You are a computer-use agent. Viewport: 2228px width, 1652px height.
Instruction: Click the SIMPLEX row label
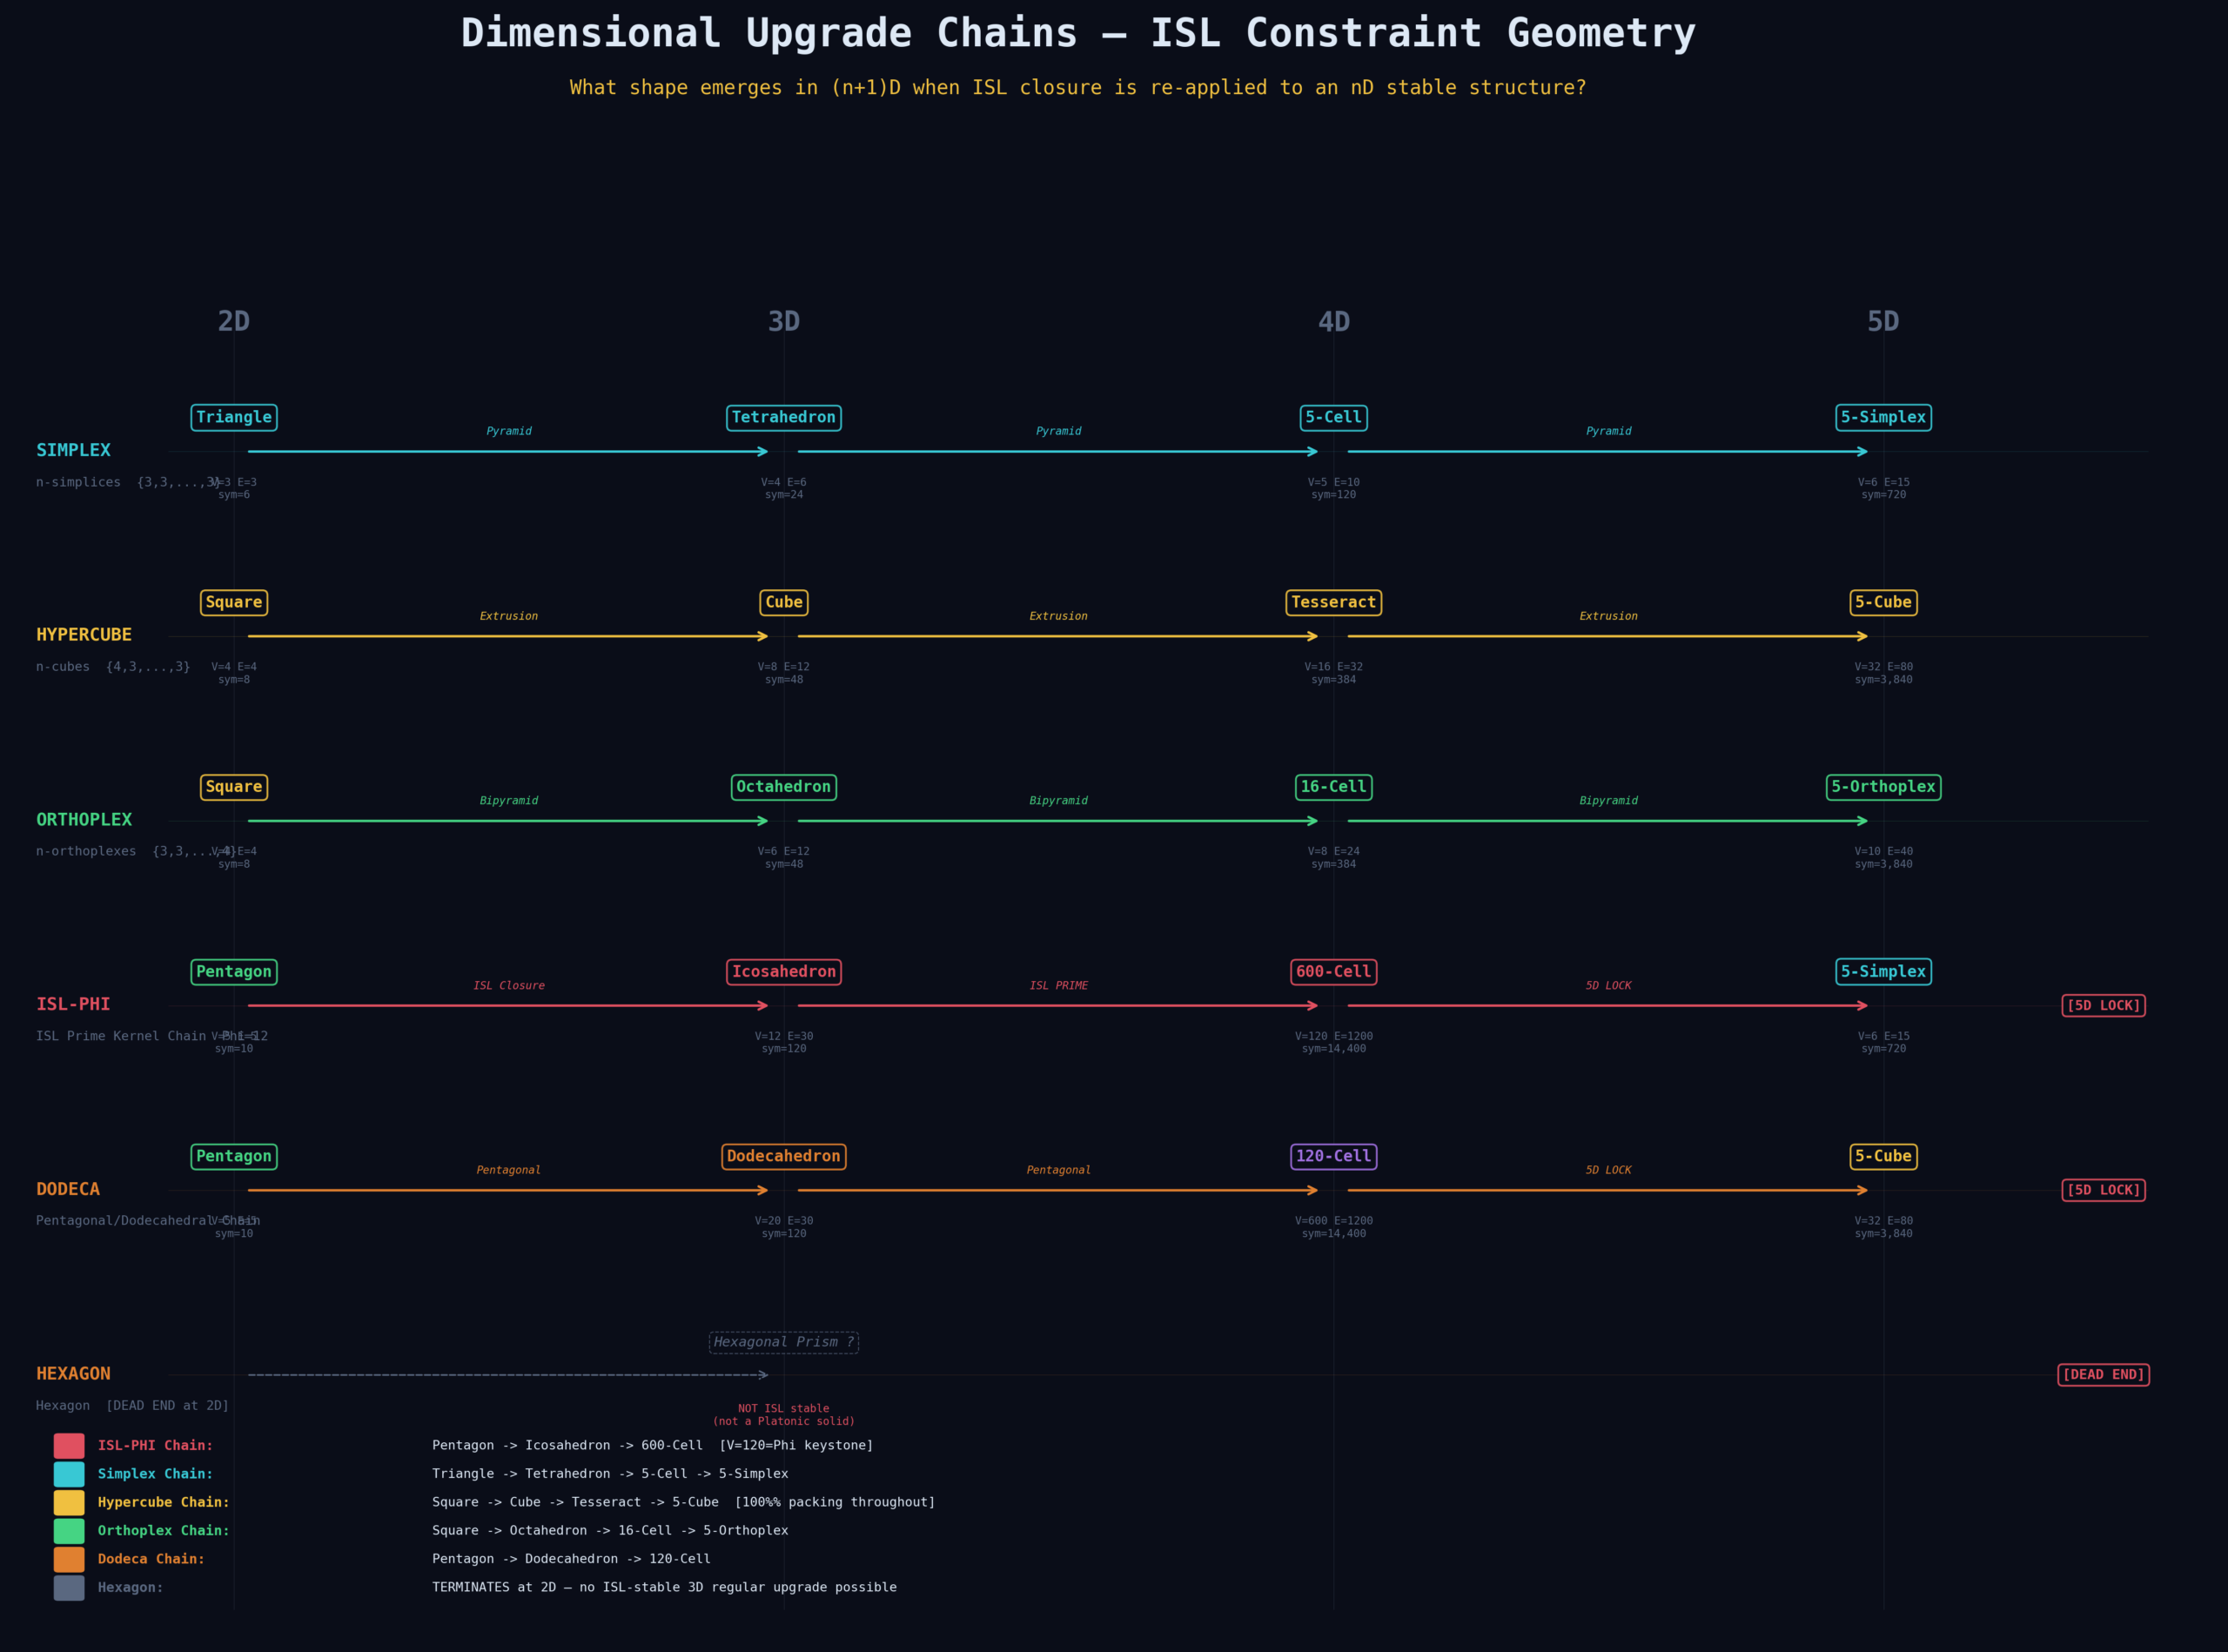click(73, 451)
